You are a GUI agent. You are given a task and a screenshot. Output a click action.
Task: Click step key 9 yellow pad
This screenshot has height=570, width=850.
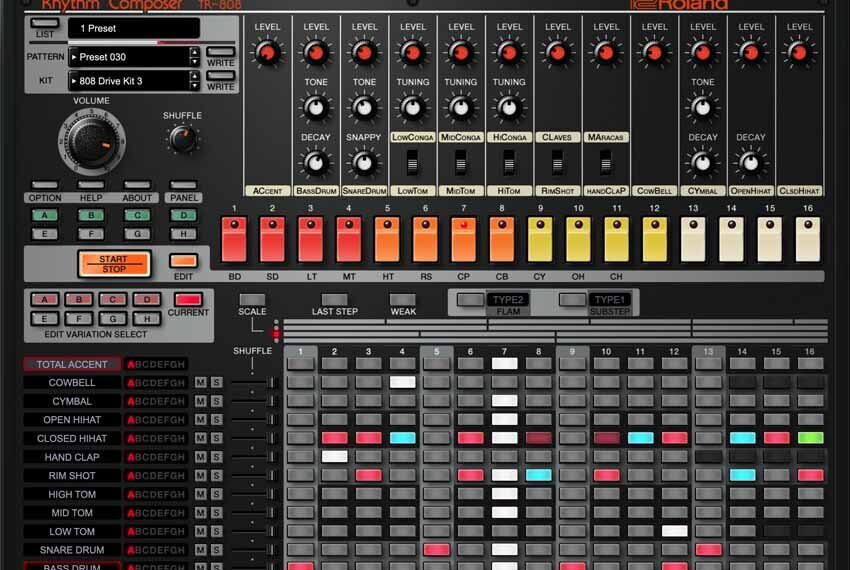(540, 239)
